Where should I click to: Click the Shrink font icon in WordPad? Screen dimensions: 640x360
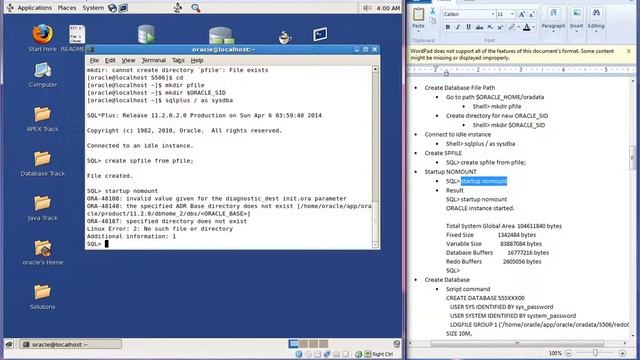(x=531, y=14)
